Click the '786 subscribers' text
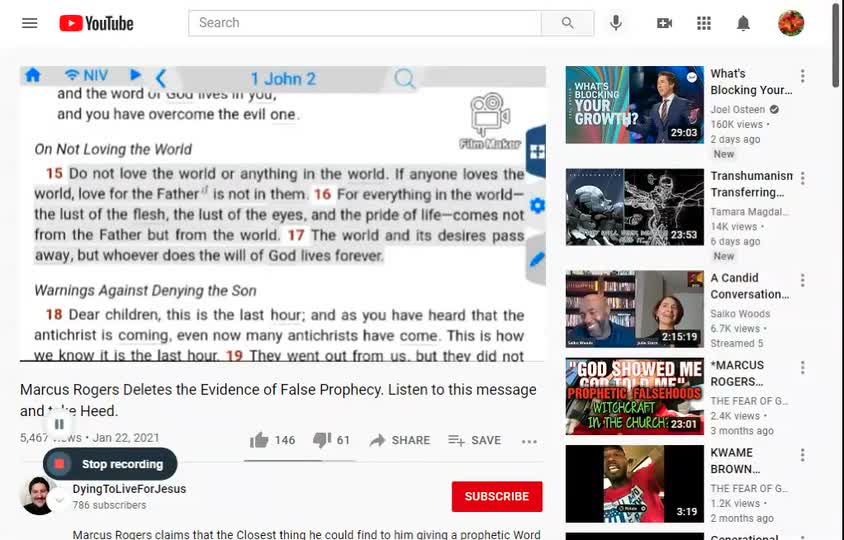844x540 pixels. point(109,505)
